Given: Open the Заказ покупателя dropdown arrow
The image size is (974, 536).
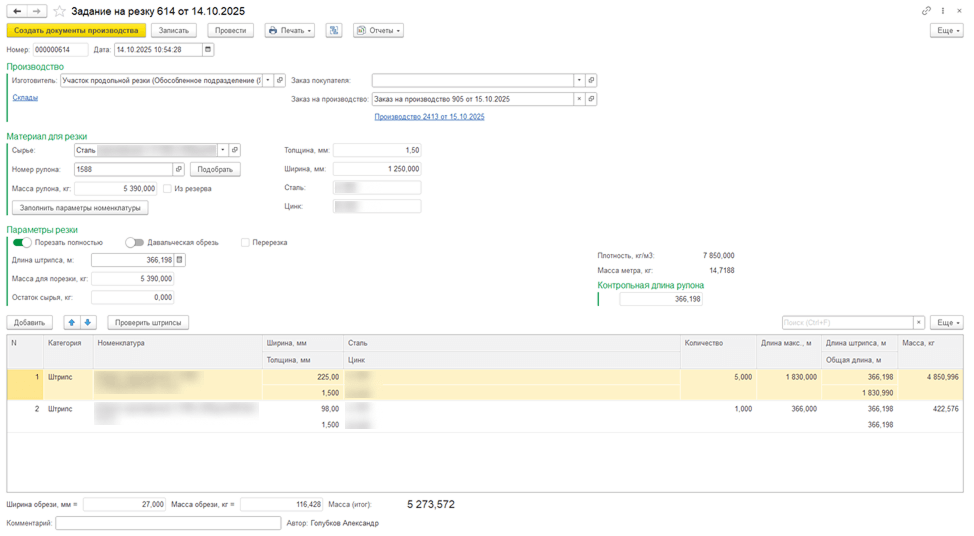Looking at the screenshot, I should (579, 80).
